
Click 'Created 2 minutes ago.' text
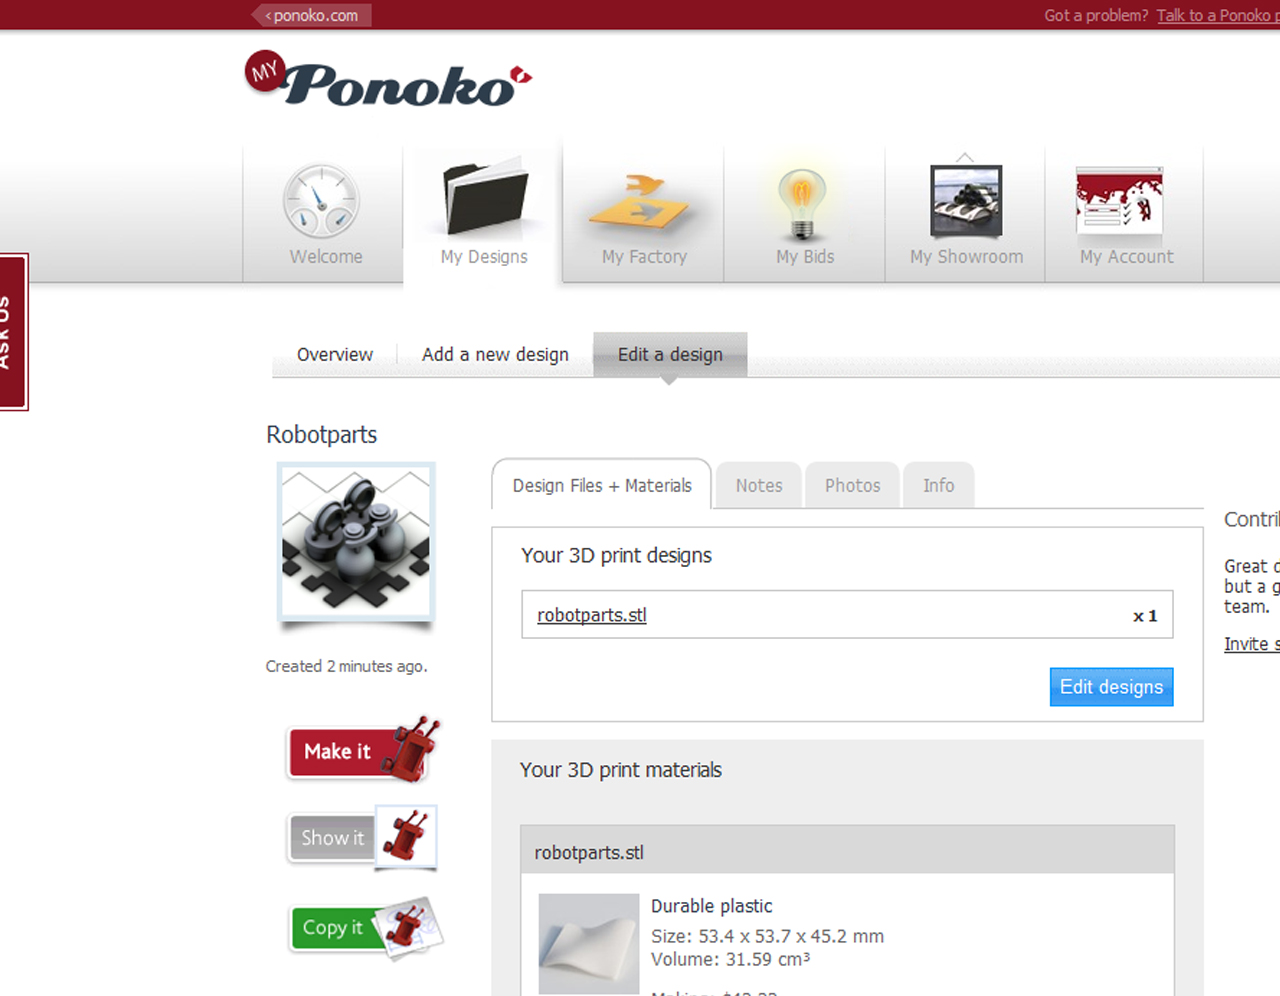346,666
